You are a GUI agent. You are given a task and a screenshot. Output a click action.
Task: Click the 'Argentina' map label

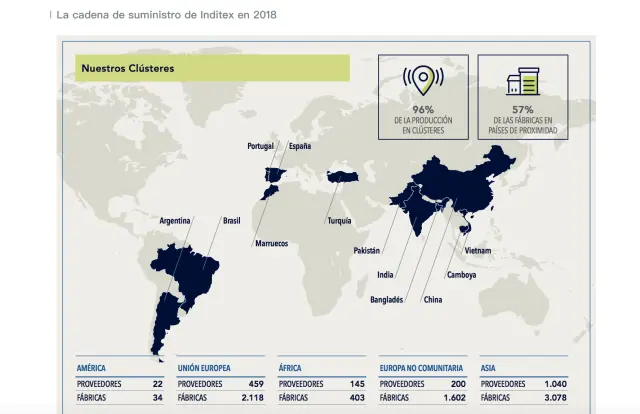pyautogui.click(x=175, y=221)
